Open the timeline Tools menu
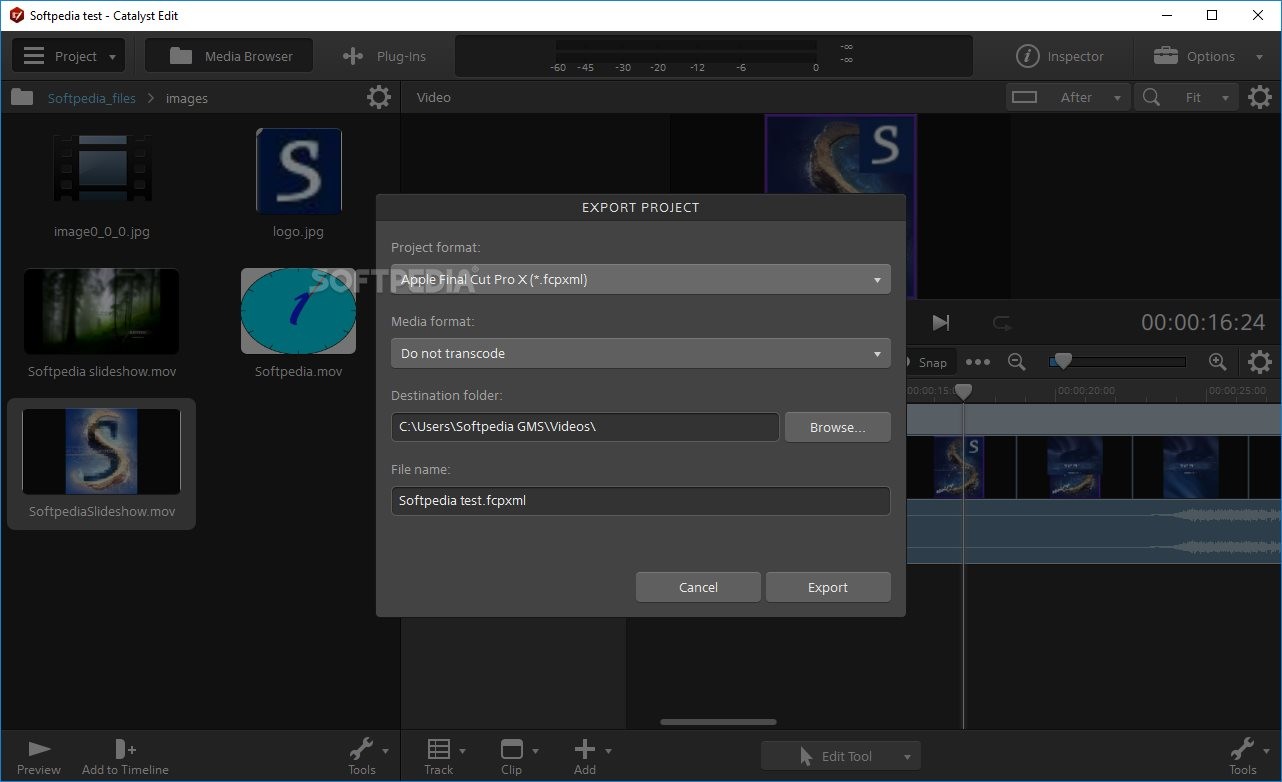This screenshot has height=782, width=1282. point(1247,757)
